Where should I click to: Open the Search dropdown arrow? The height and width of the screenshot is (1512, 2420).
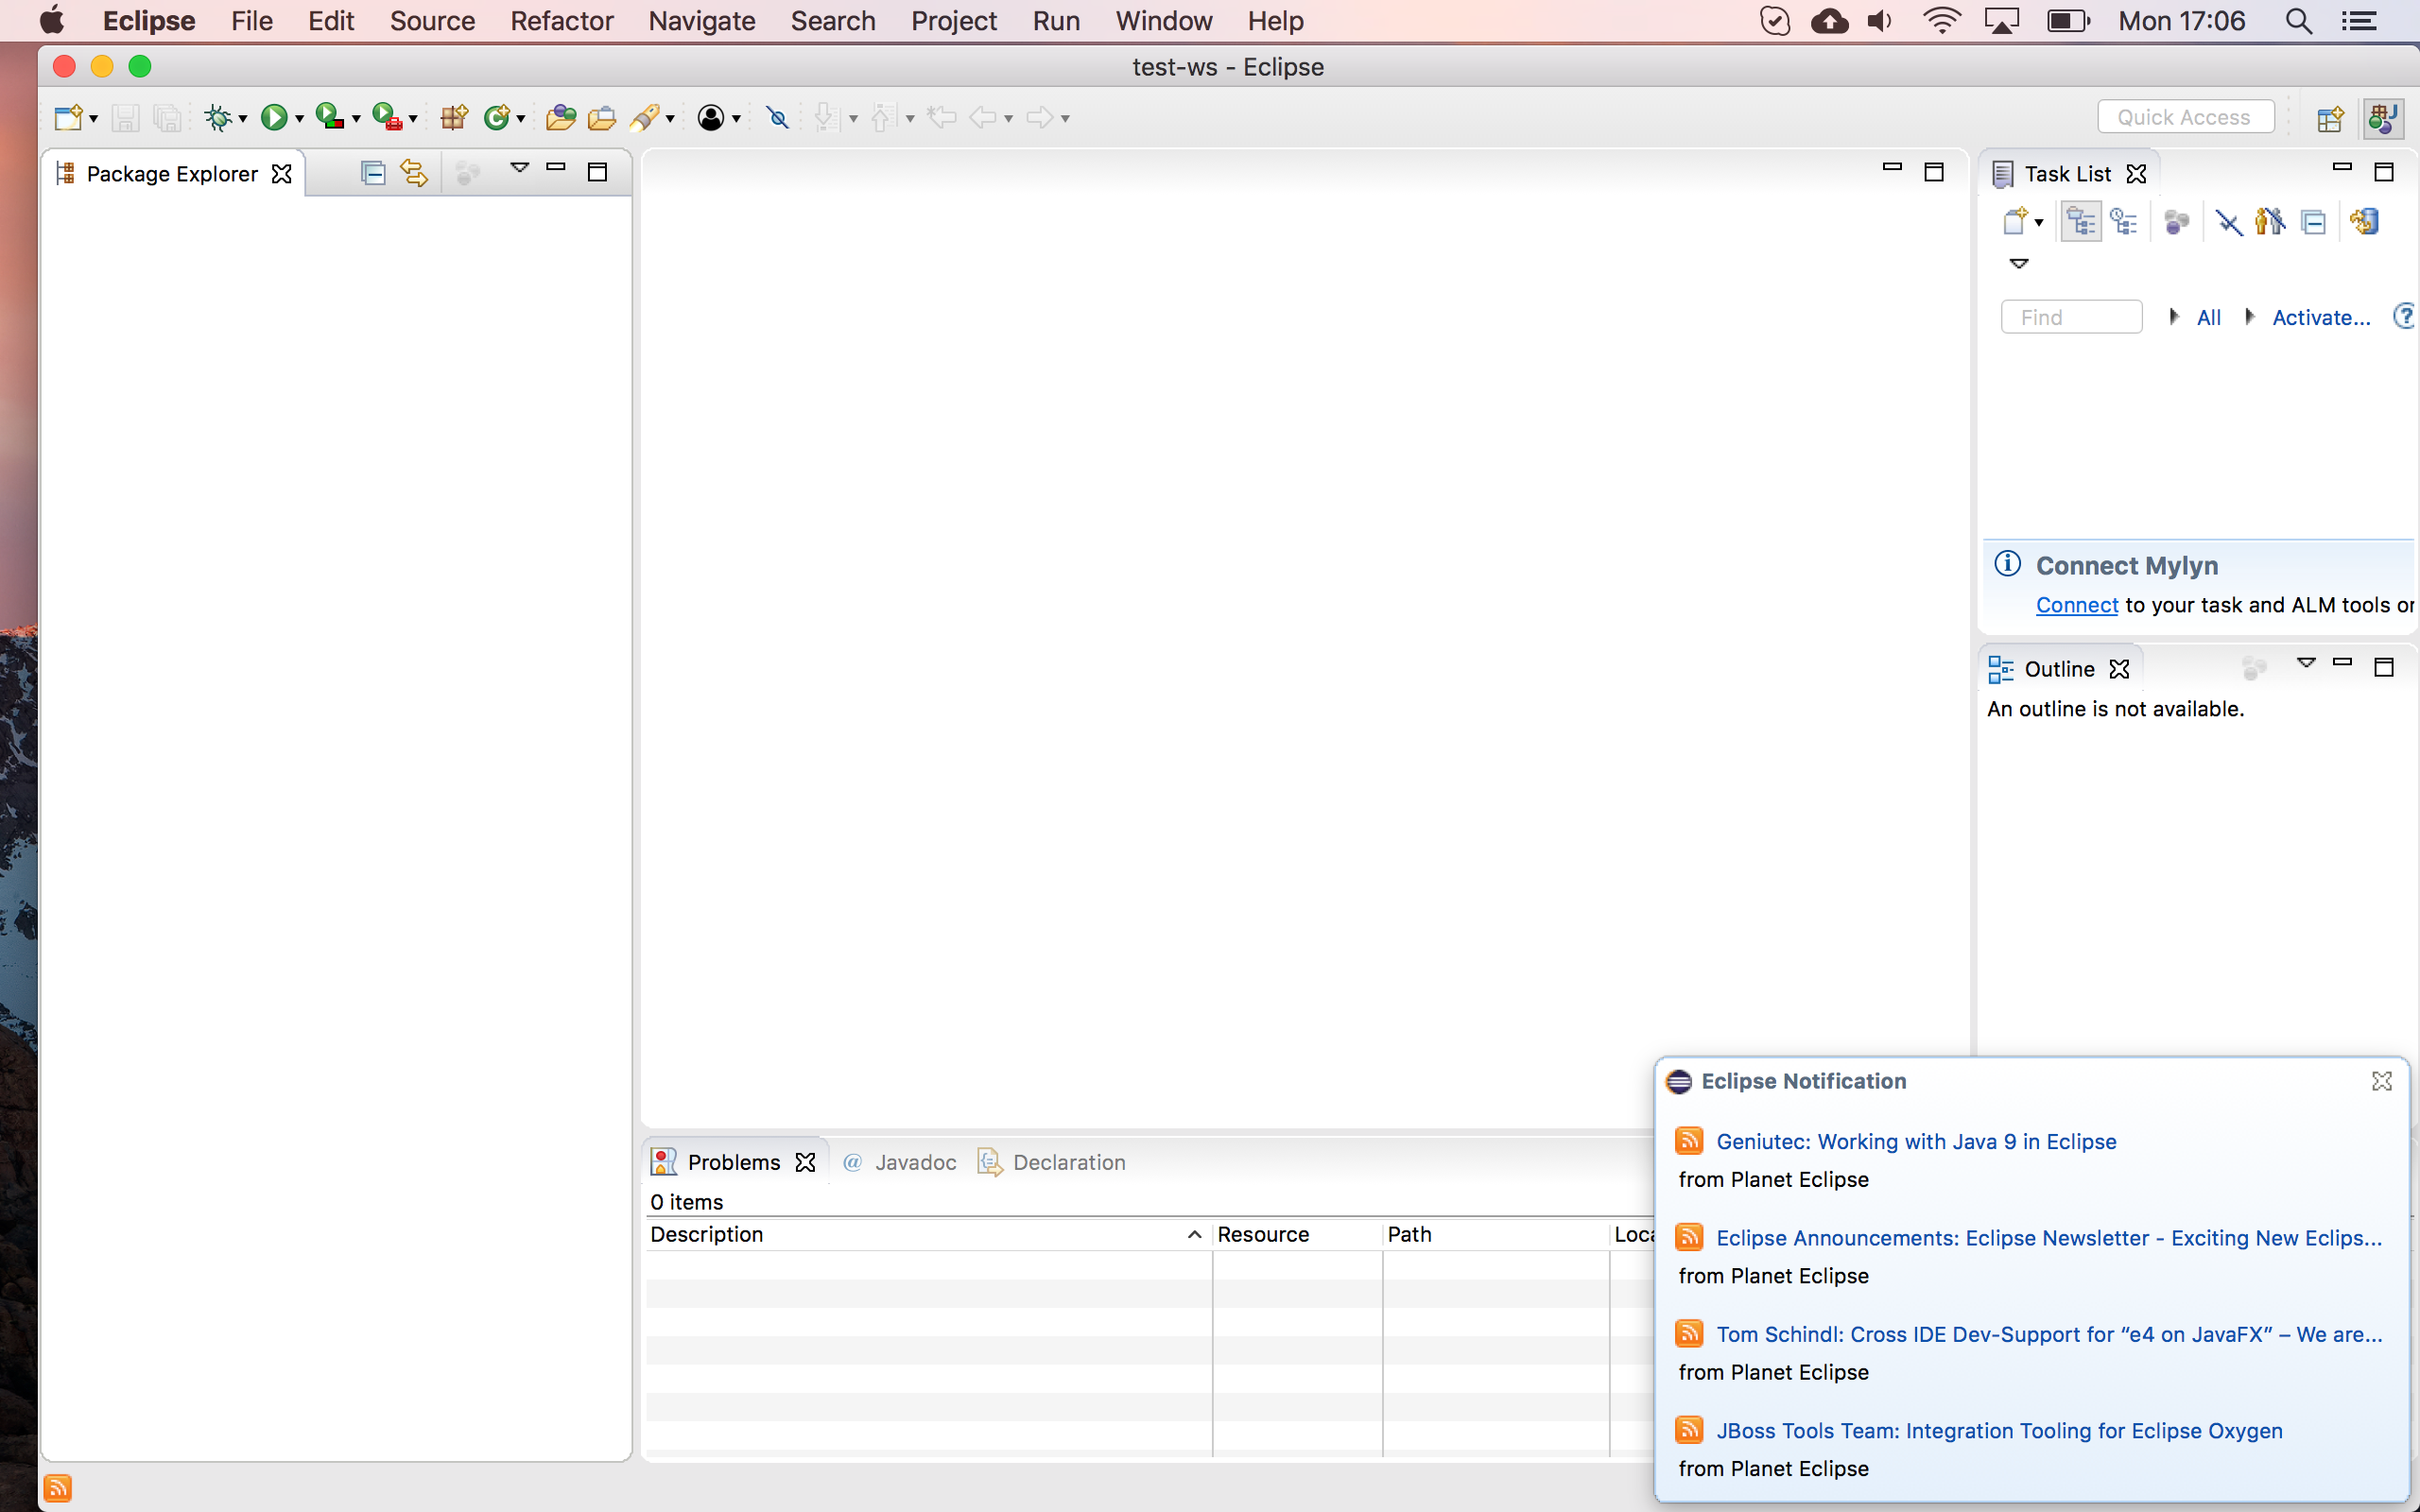coord(670,119)
